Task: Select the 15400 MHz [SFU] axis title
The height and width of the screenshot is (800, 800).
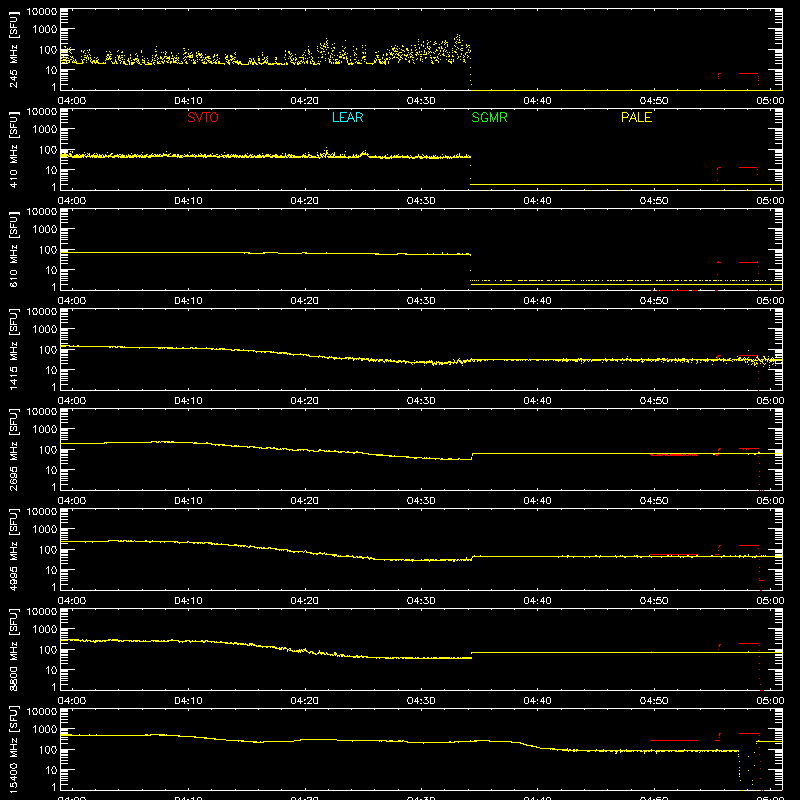Action: click(x=13, y=749)
